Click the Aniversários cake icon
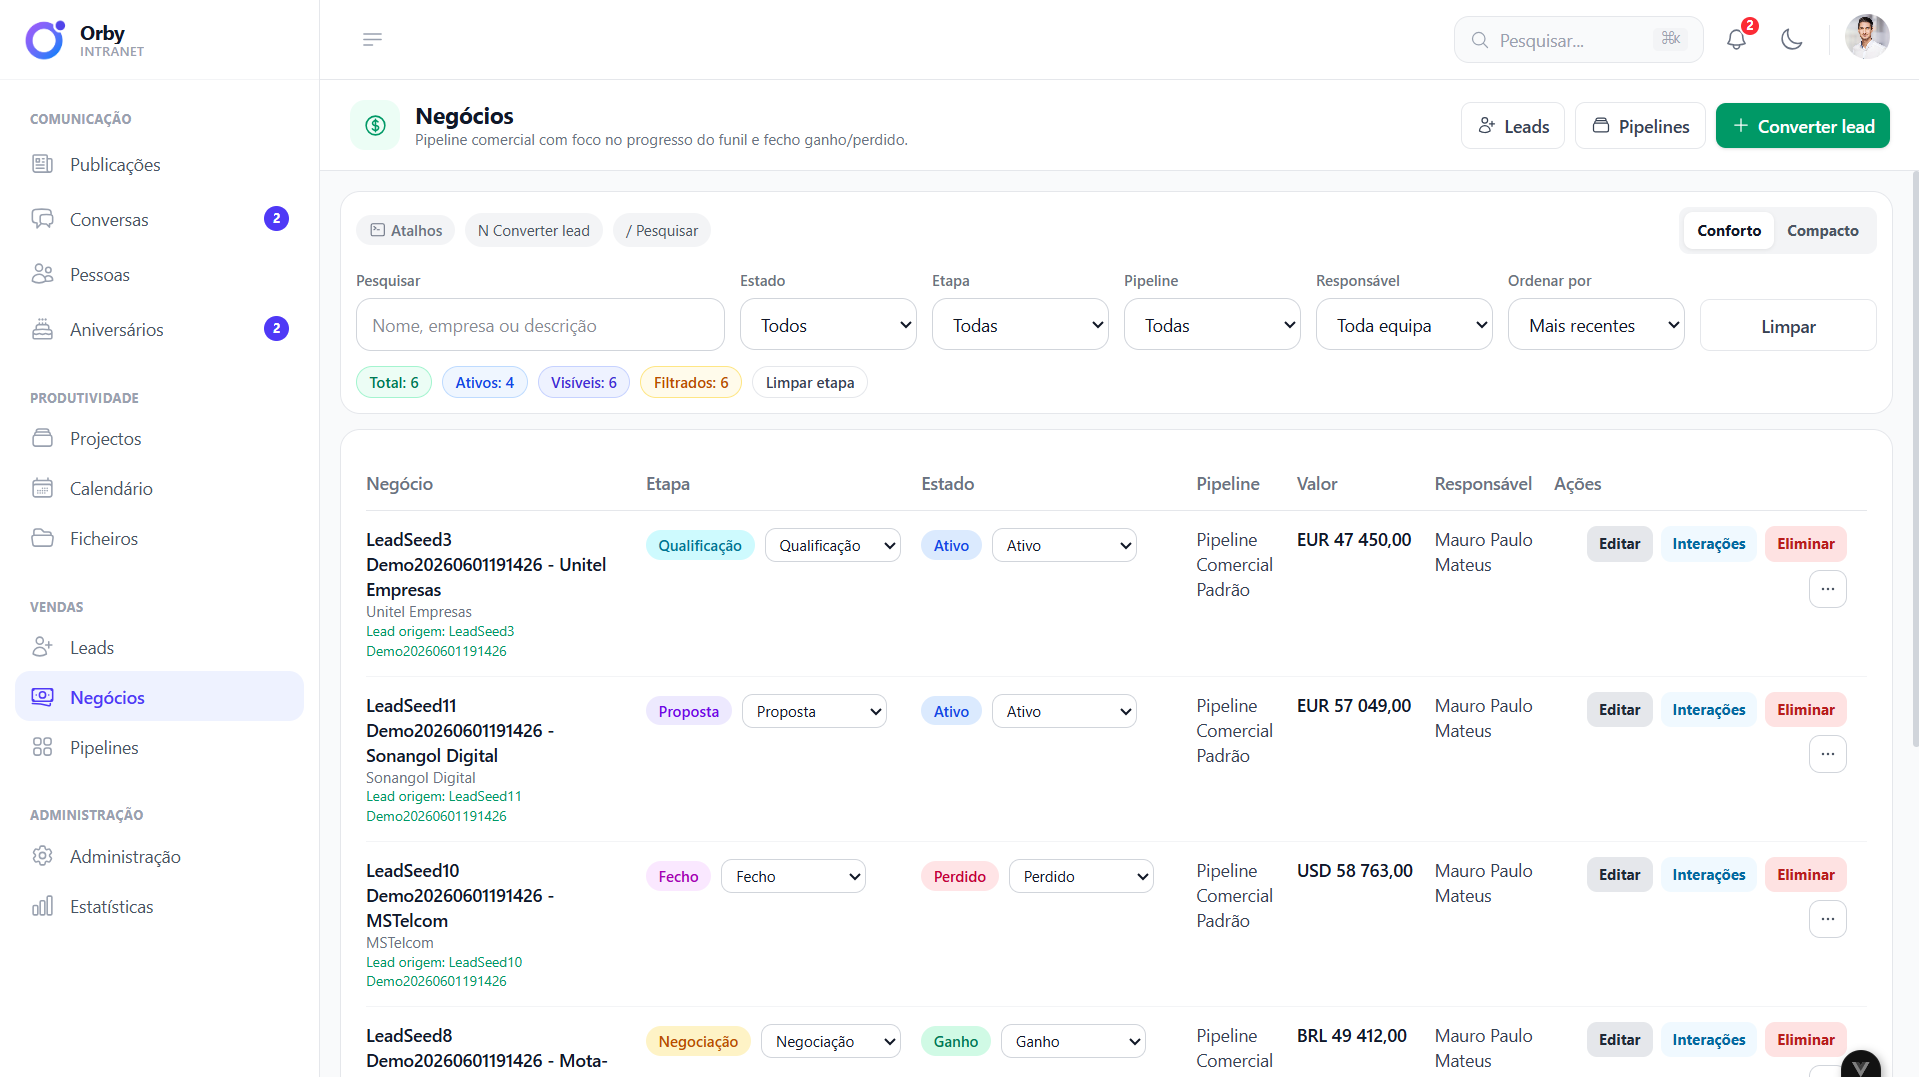 pyautogui.click(x=42, y=329)
